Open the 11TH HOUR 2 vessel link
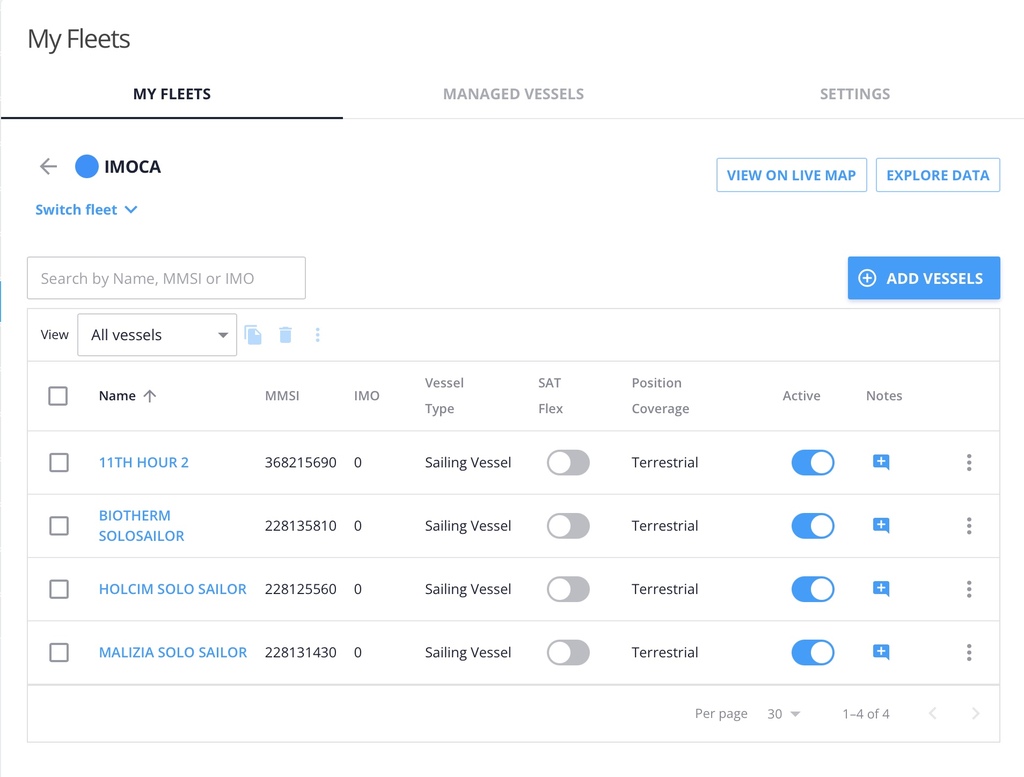The height and width of the screenshot is (777, 1024). (144, 462)
